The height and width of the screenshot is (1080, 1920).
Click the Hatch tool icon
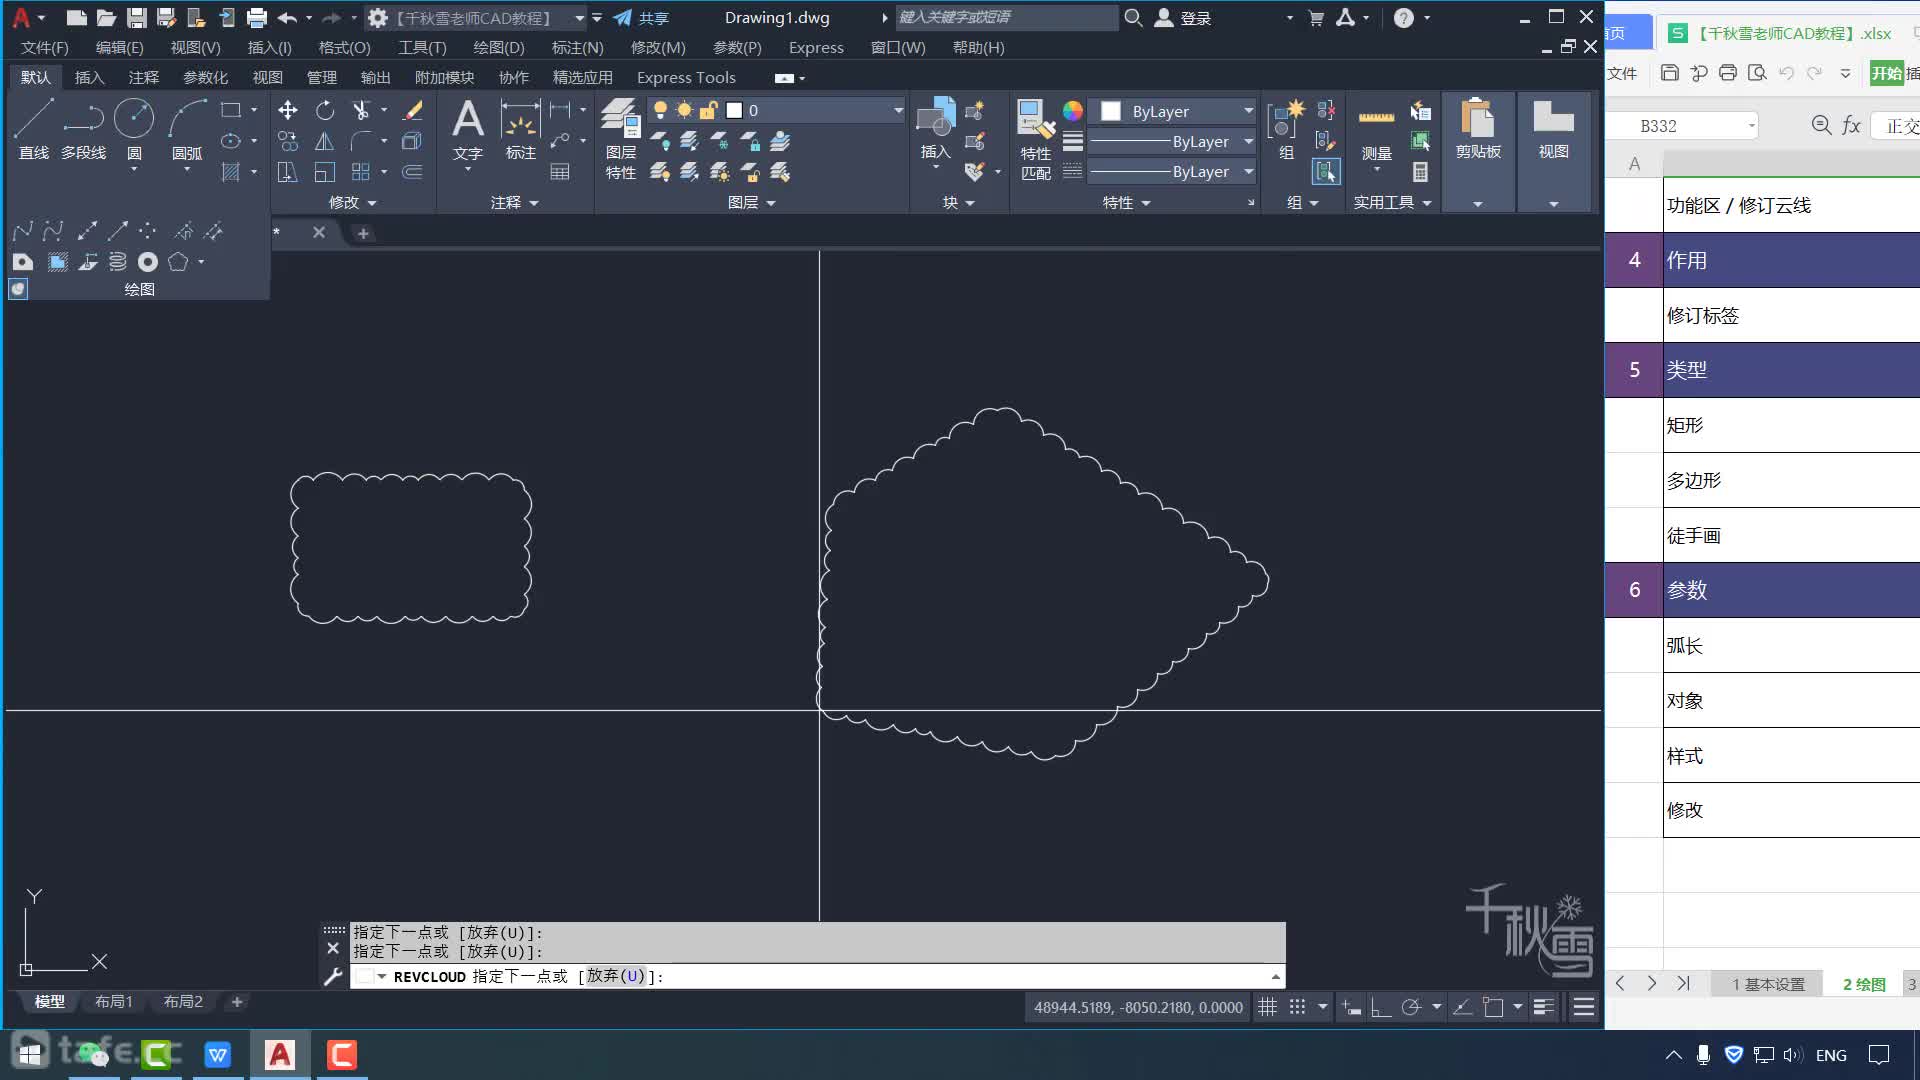pyautogui.click(x=231, y=172)
